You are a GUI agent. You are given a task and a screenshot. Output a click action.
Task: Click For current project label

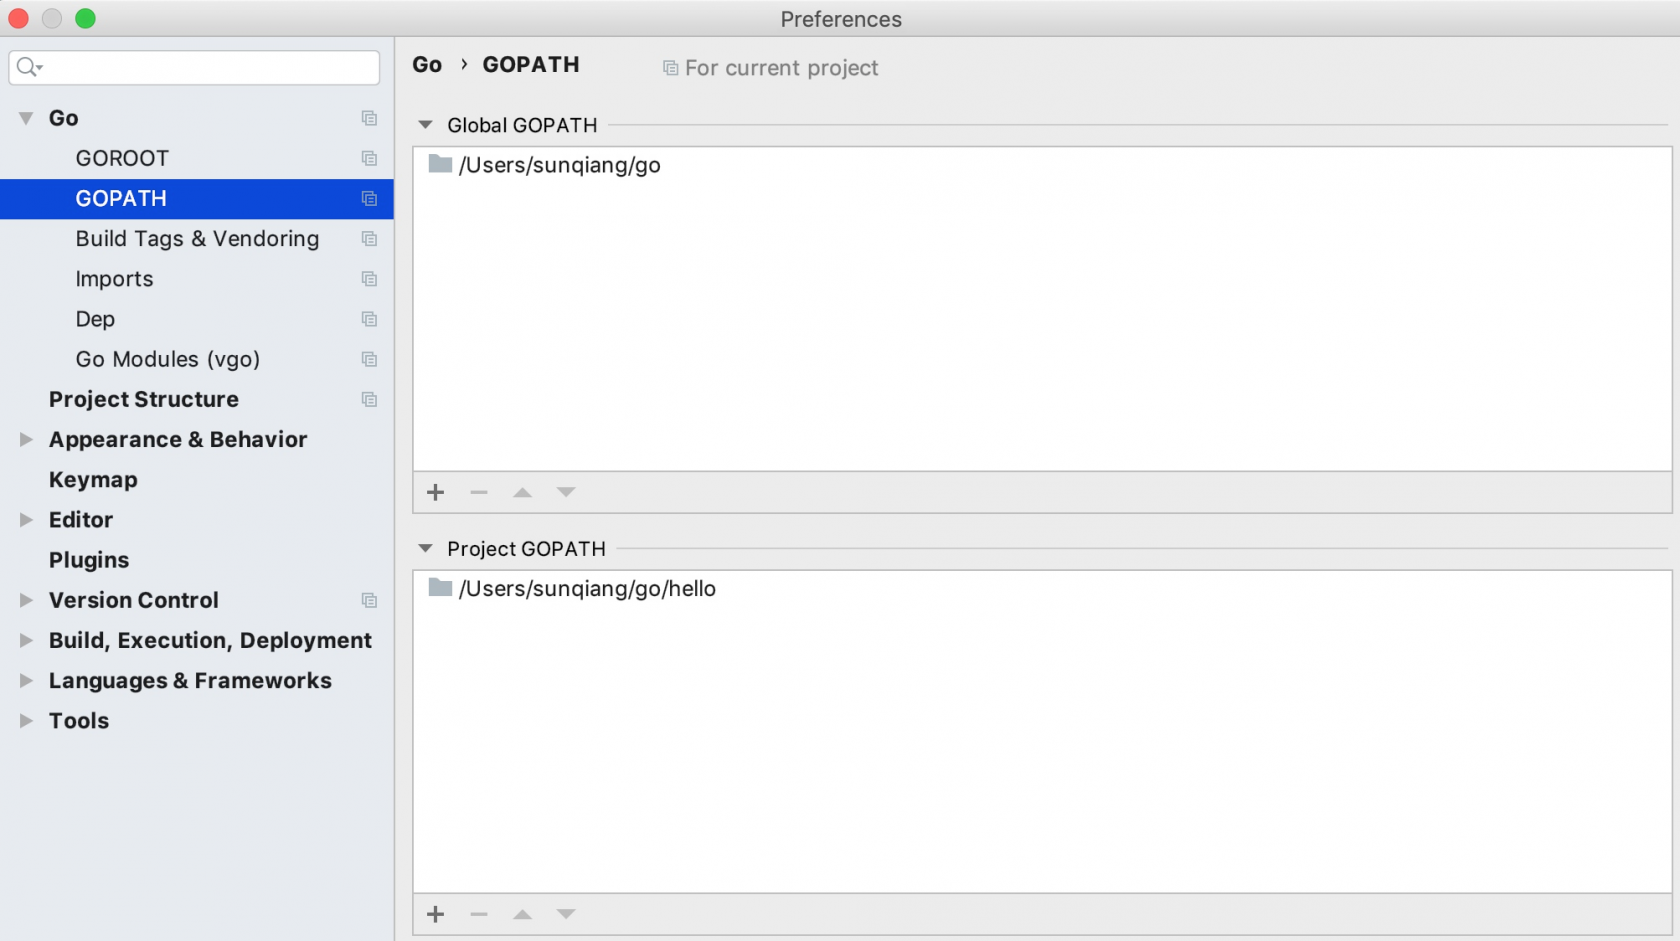(781, 68)
